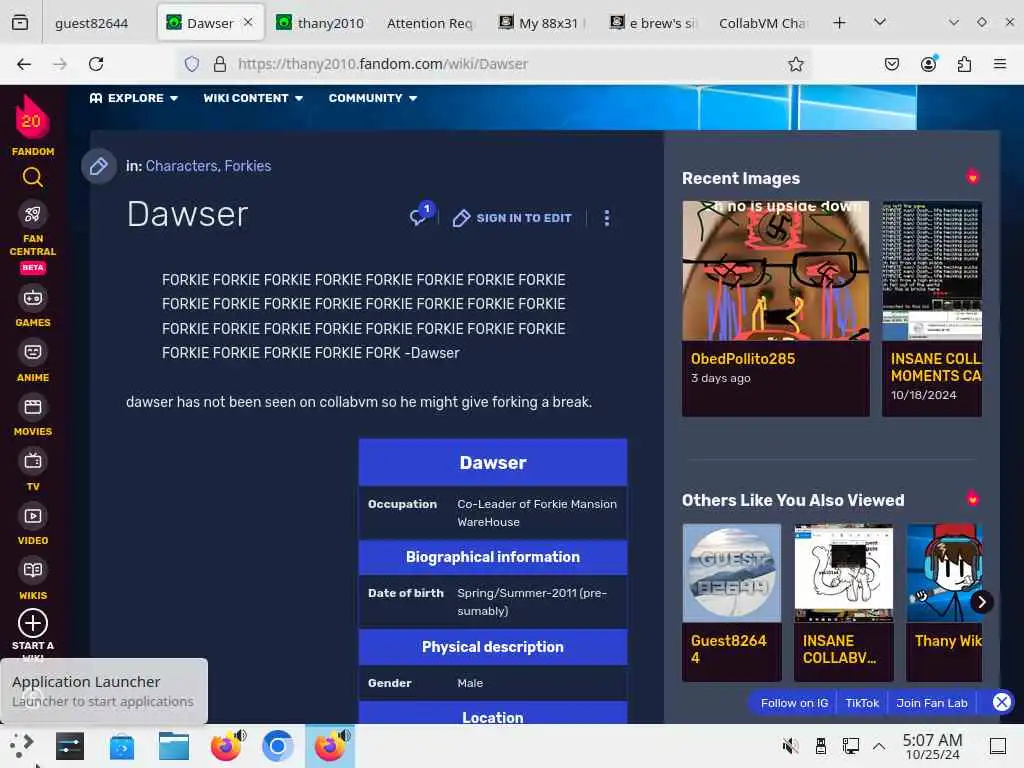1024x768 pixels.
Task: Open the Wikis book icon
Action: pyautogui.click(x=33, y=570)
